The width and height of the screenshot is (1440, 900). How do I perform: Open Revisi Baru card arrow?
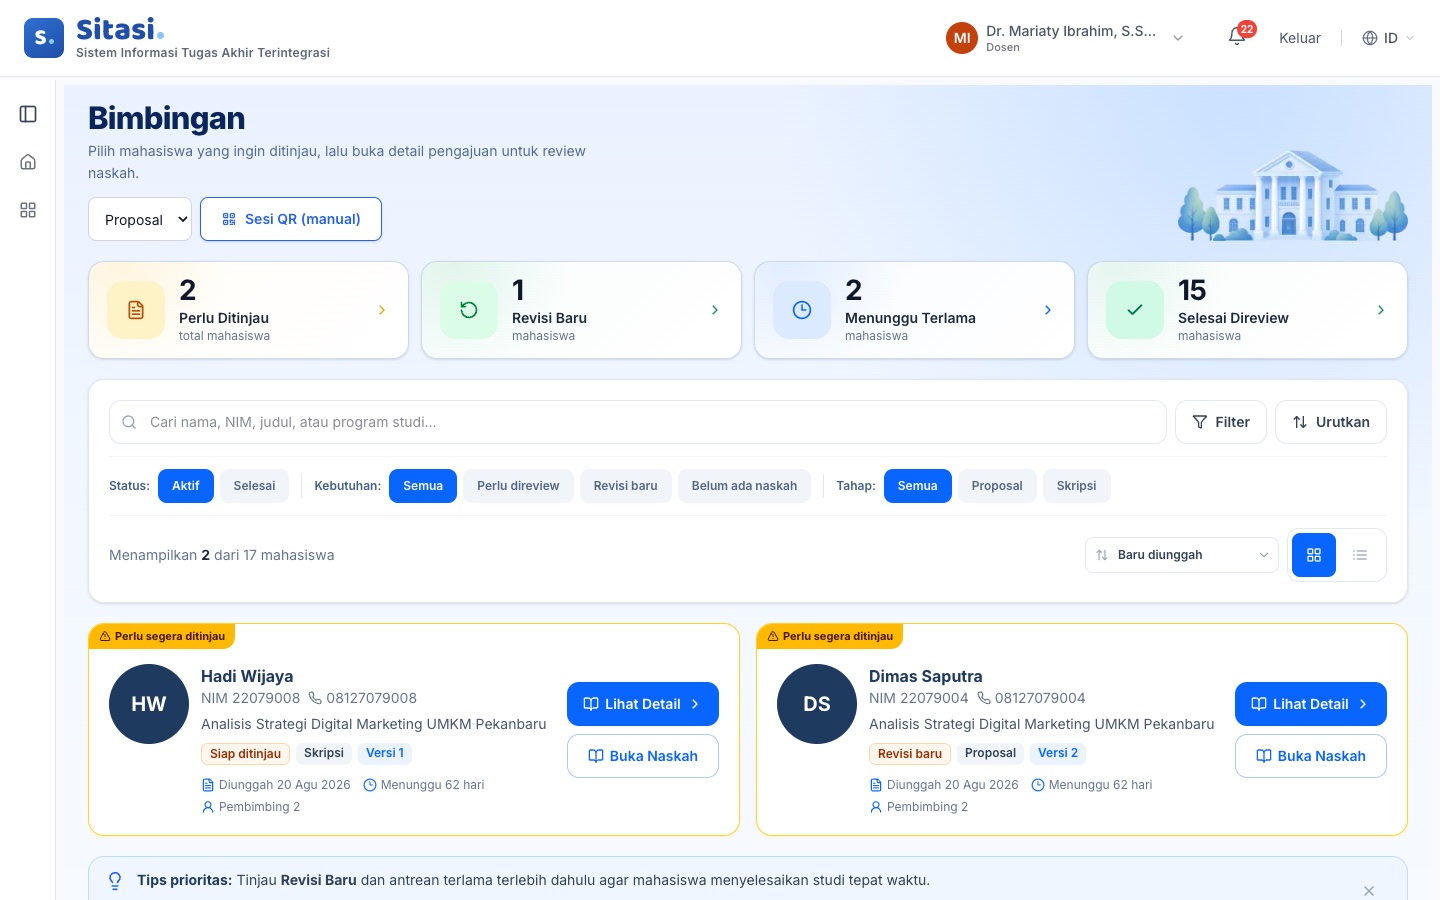[715, 310]
